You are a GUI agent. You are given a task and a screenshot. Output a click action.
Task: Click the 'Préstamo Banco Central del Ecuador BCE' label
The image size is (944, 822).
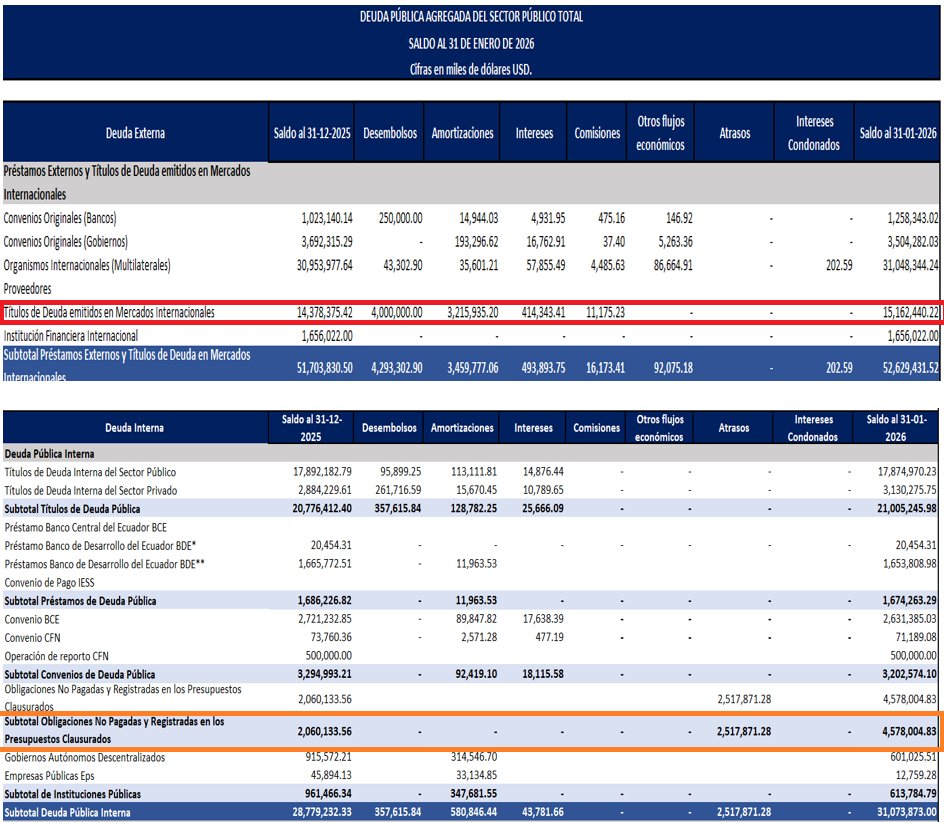pos(85,528)
